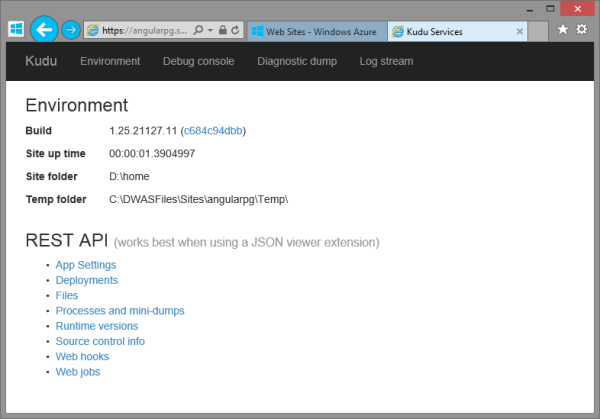Maximize the browser window
This screenshot has height=419, width=600.
[x=550, y=9]
